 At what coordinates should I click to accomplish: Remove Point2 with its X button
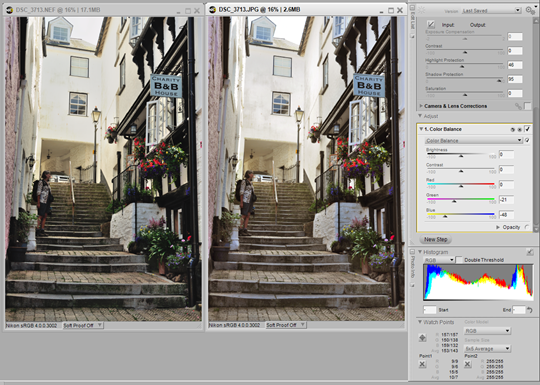pyautogui.click(x=468, y=364)
